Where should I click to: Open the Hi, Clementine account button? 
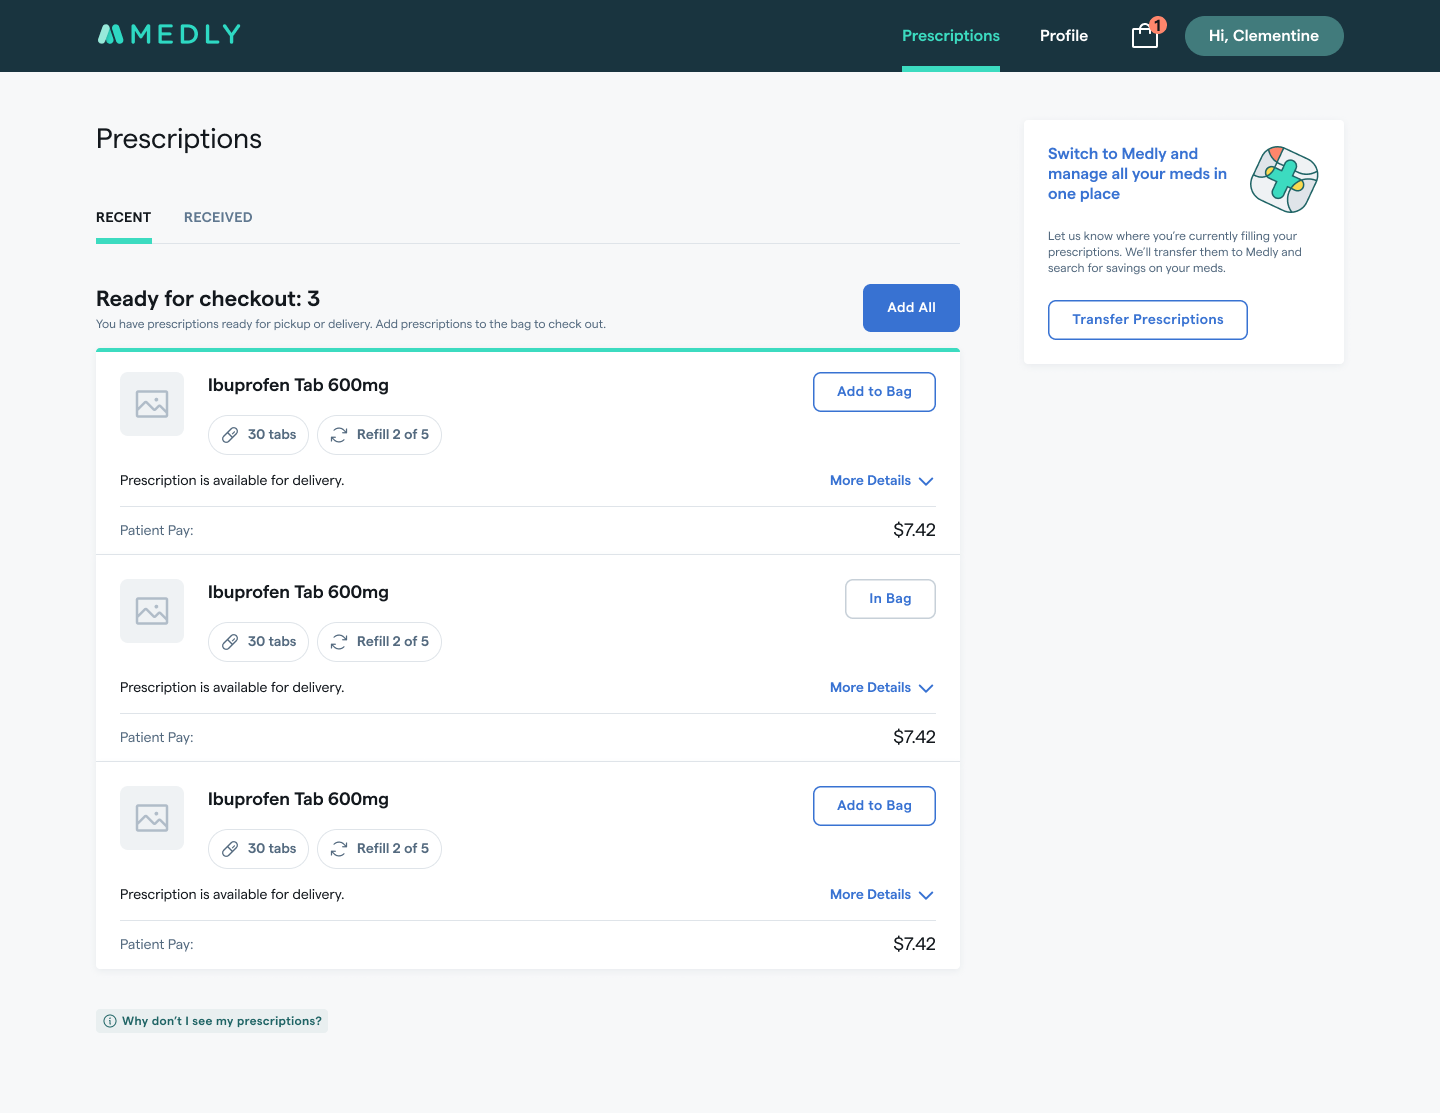[x=1263, y=36]
